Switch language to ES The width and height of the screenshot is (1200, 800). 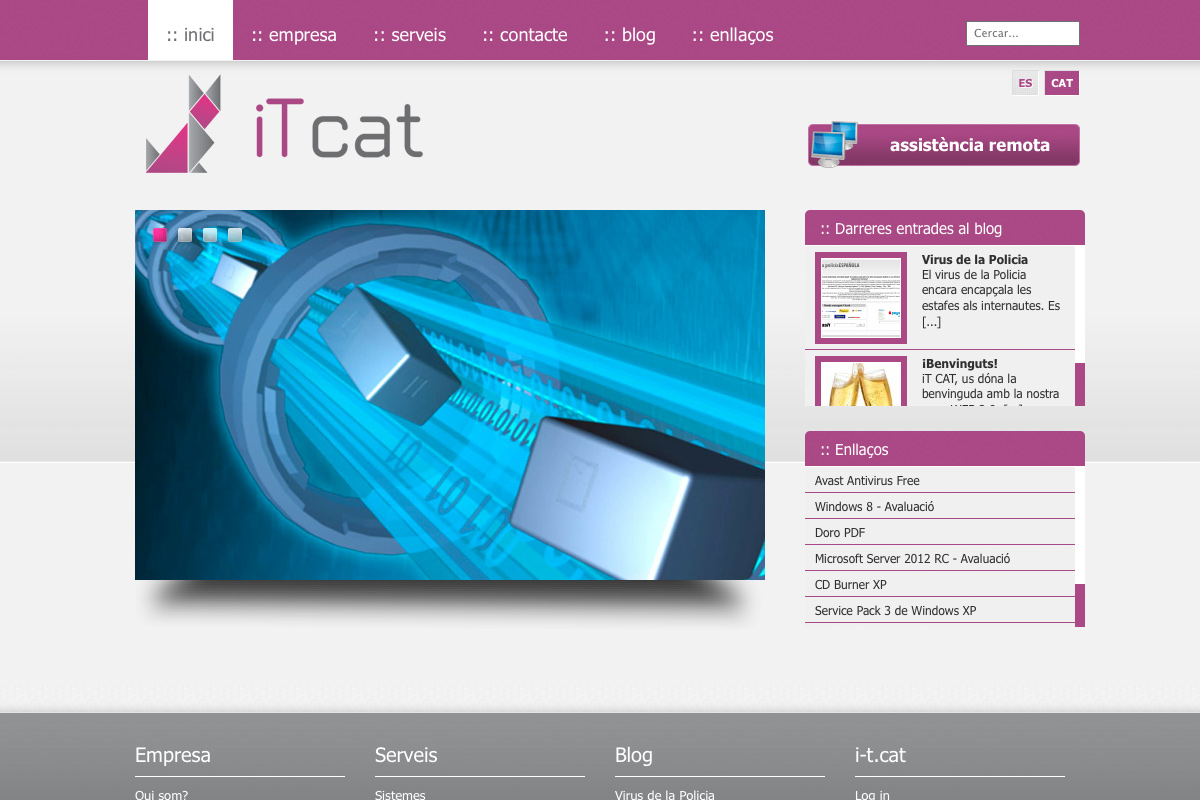point(1025,83)
